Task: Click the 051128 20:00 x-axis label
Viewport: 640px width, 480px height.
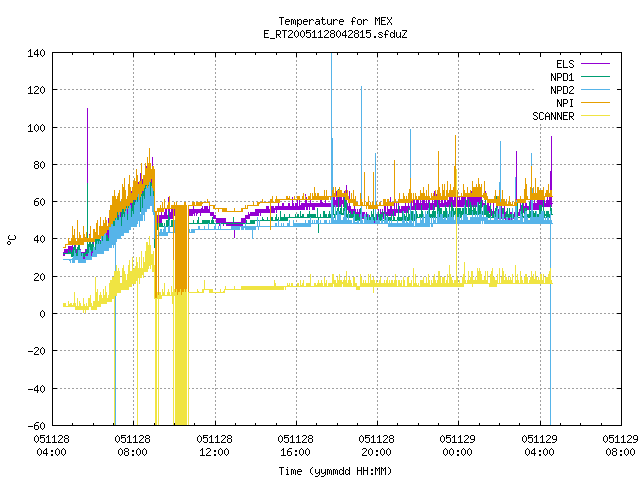Action: click(x=376, y=446)
